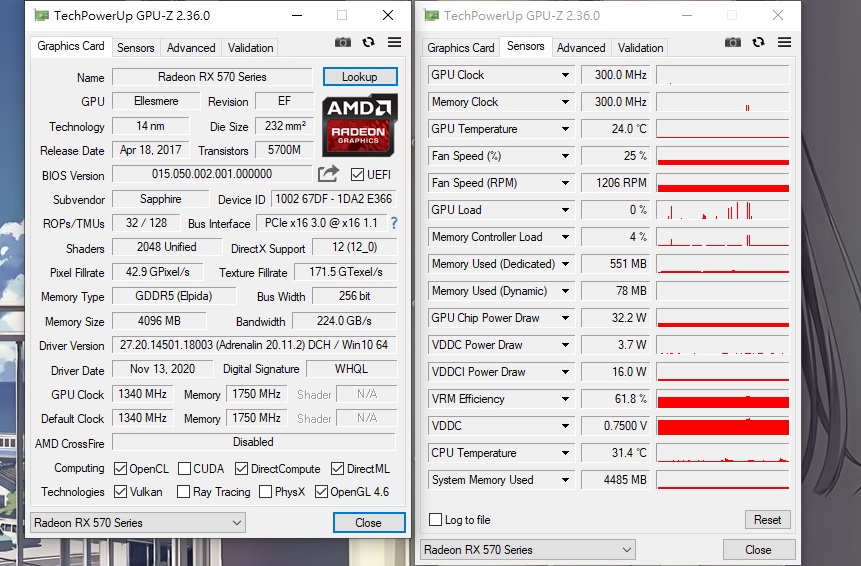Click refresh icon in left GPU-Z window

point(368,42)
